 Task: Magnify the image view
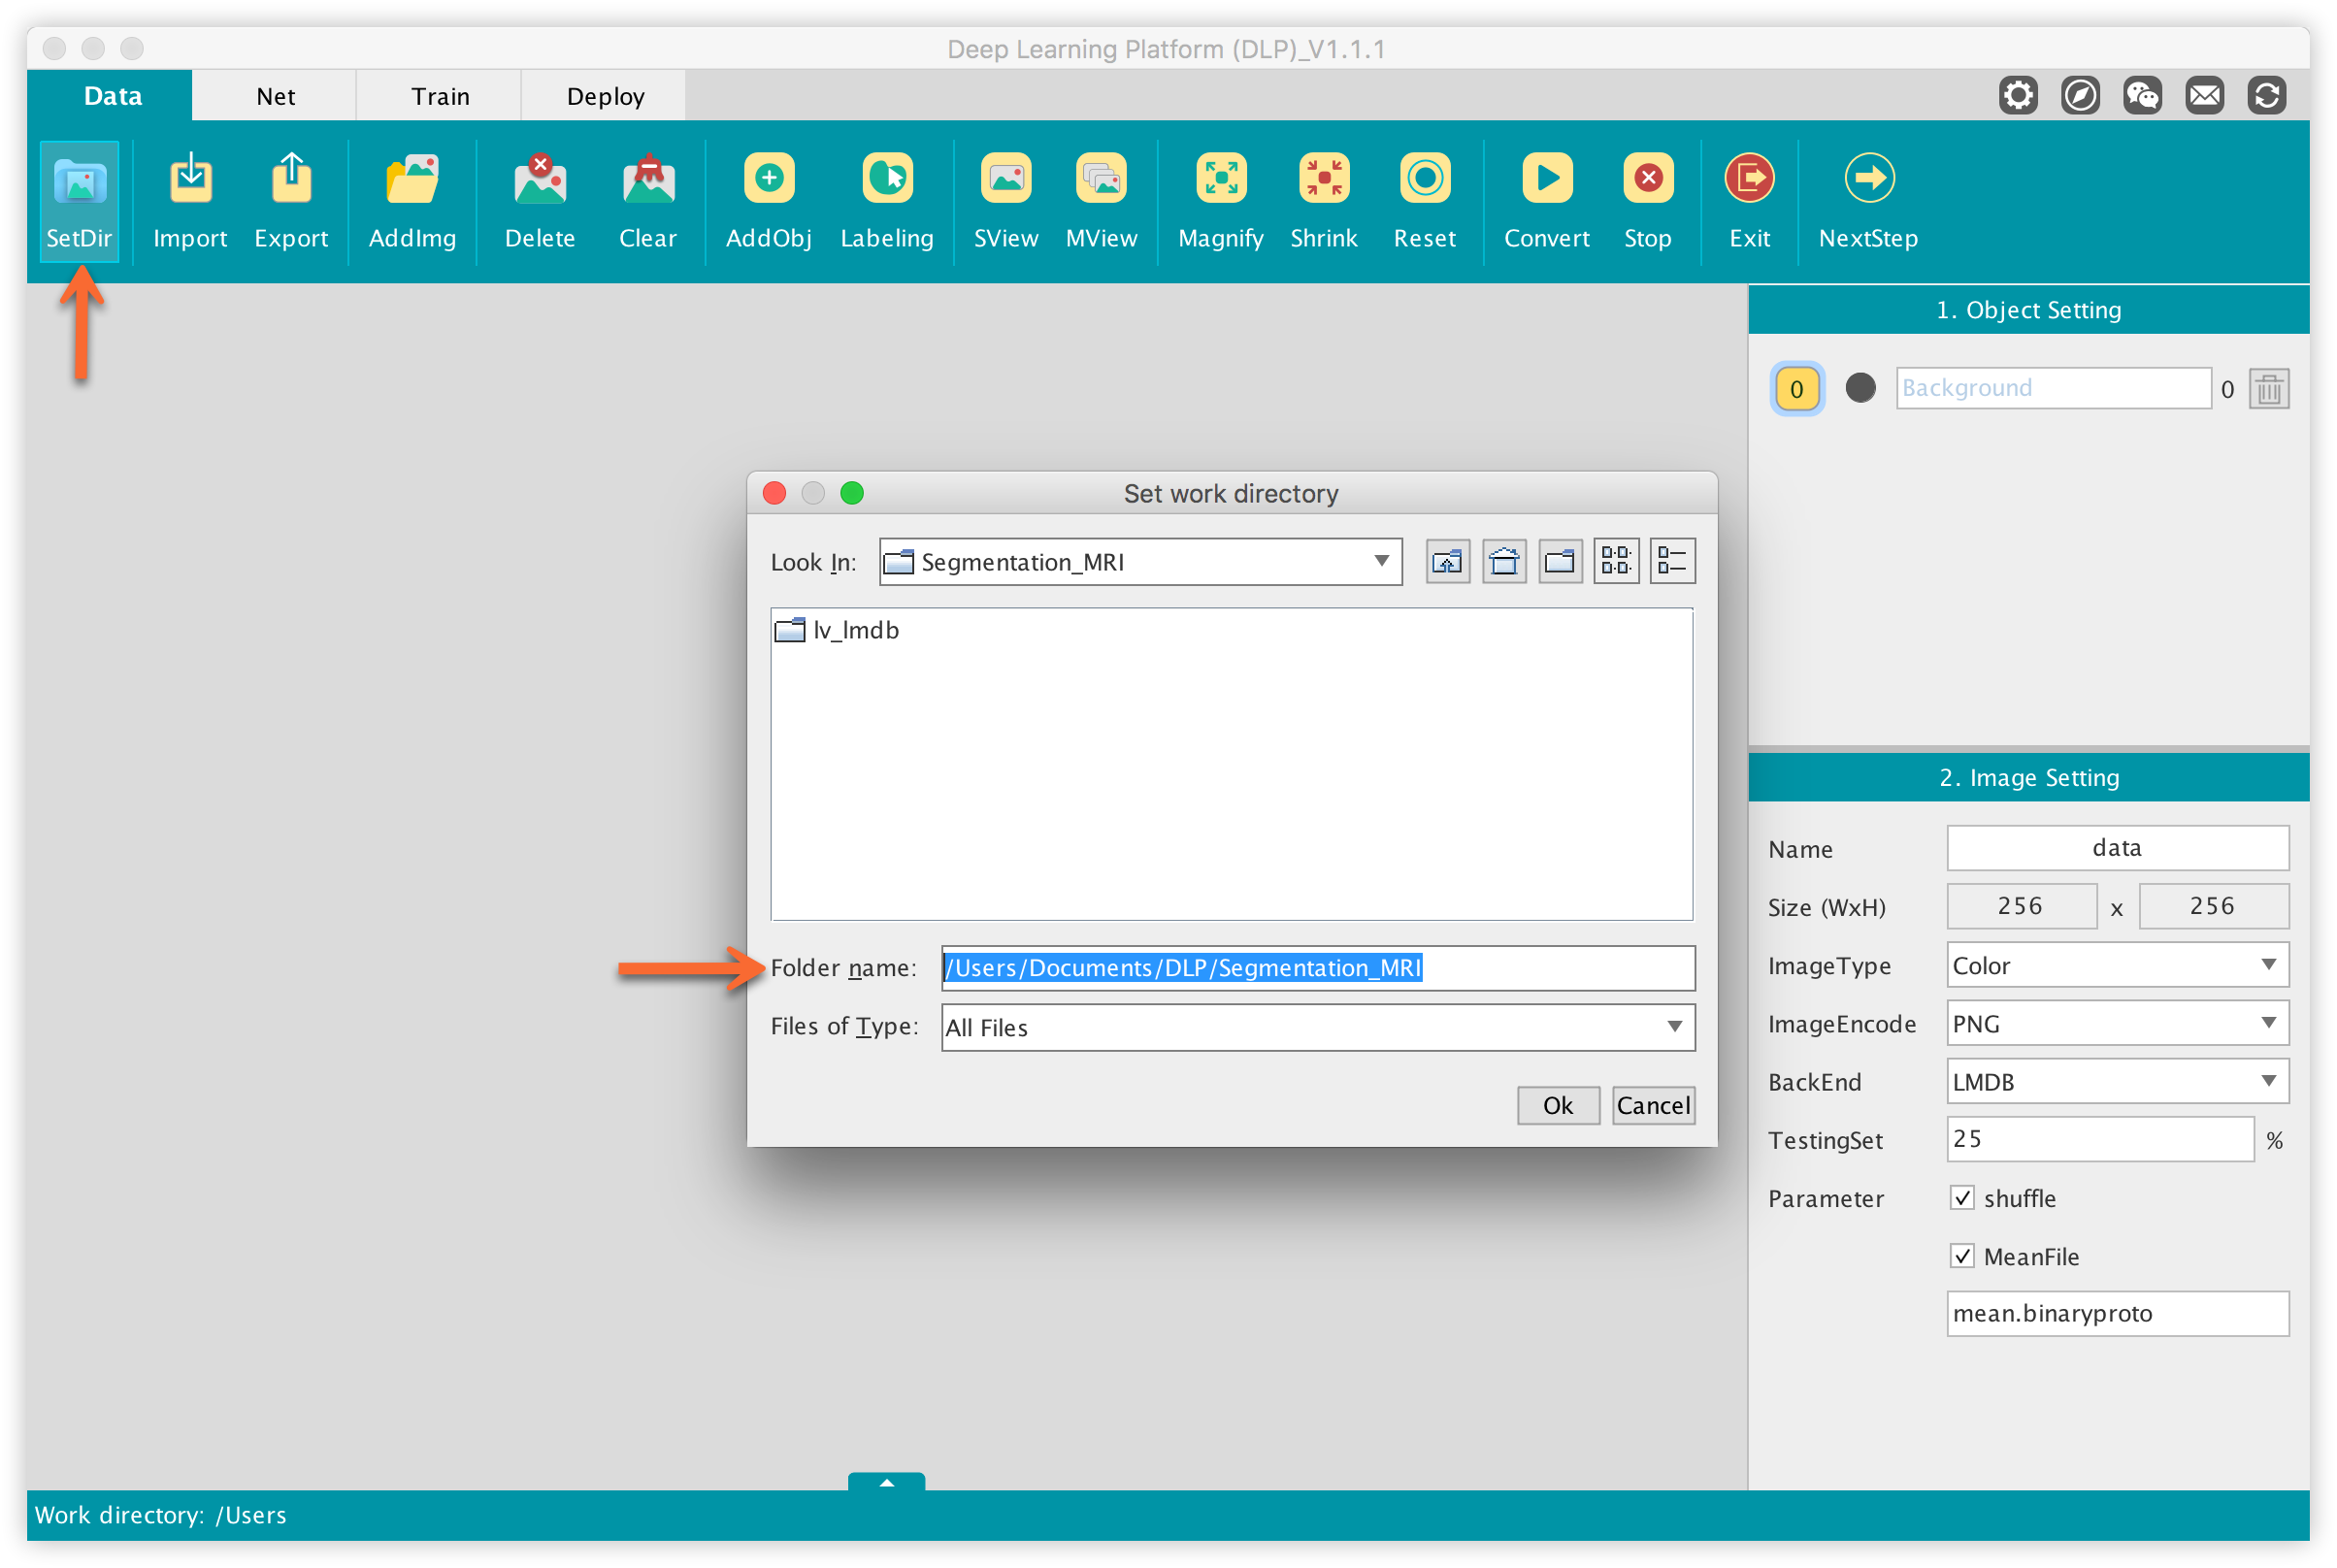point(1220,200)
